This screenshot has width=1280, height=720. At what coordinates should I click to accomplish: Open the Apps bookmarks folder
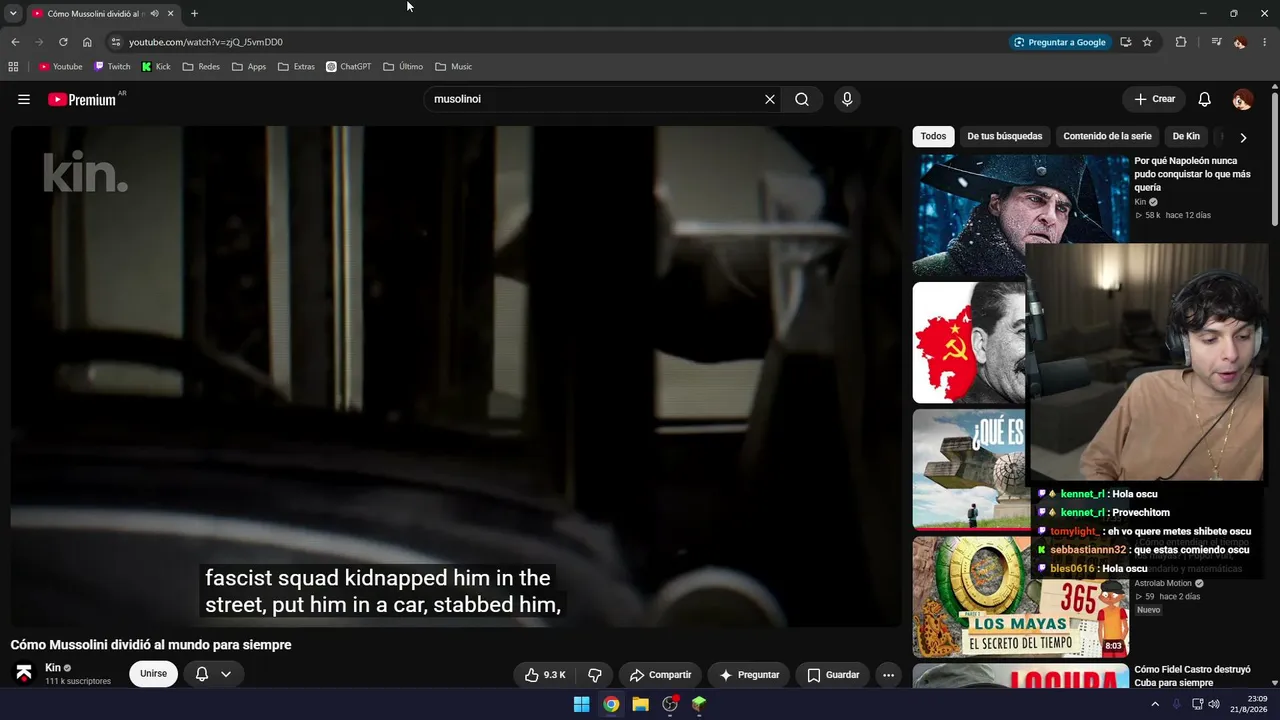coord(249,67)
